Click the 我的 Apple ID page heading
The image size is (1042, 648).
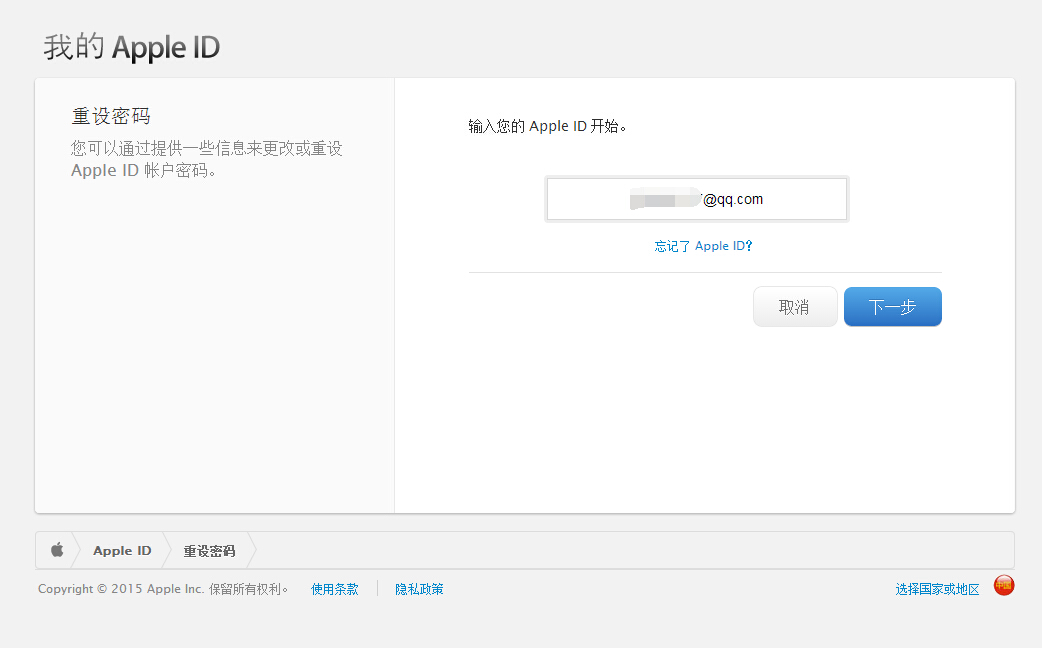tap(131, 46)
